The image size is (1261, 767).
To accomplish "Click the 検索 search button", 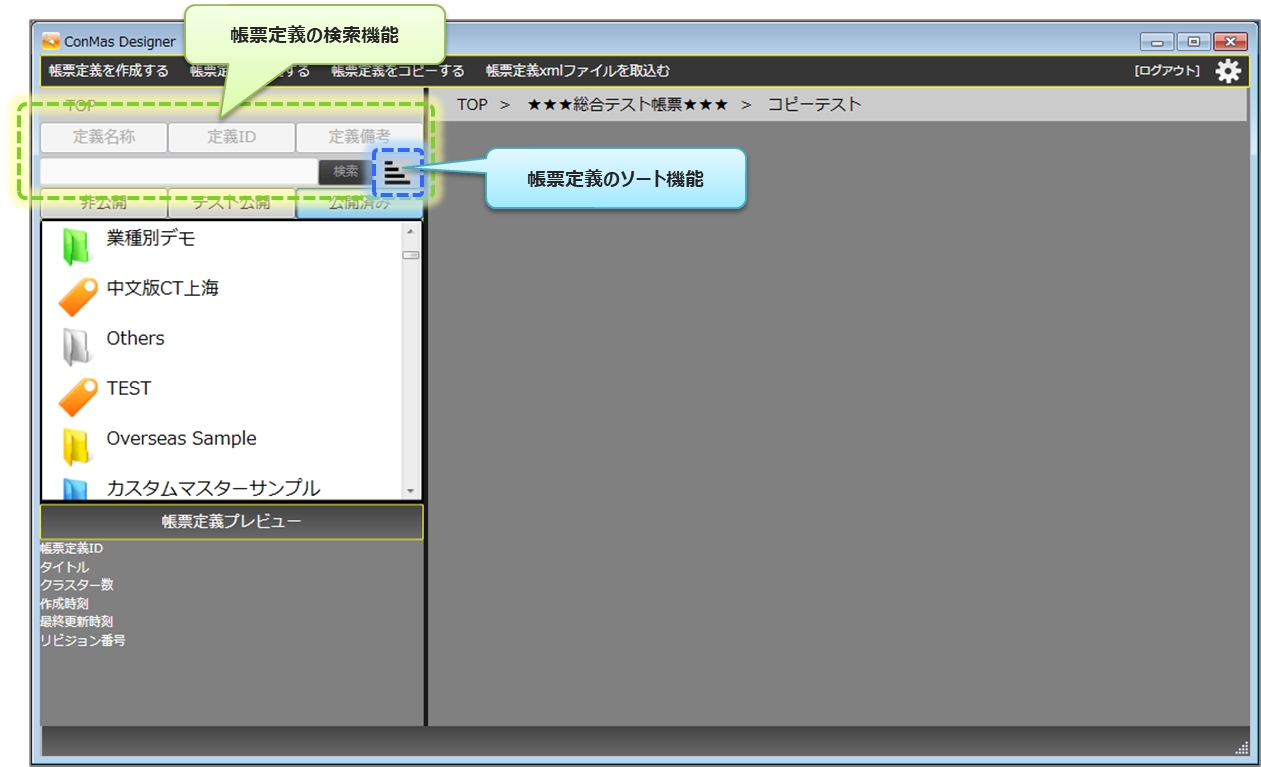I will [x=345, y=172].
